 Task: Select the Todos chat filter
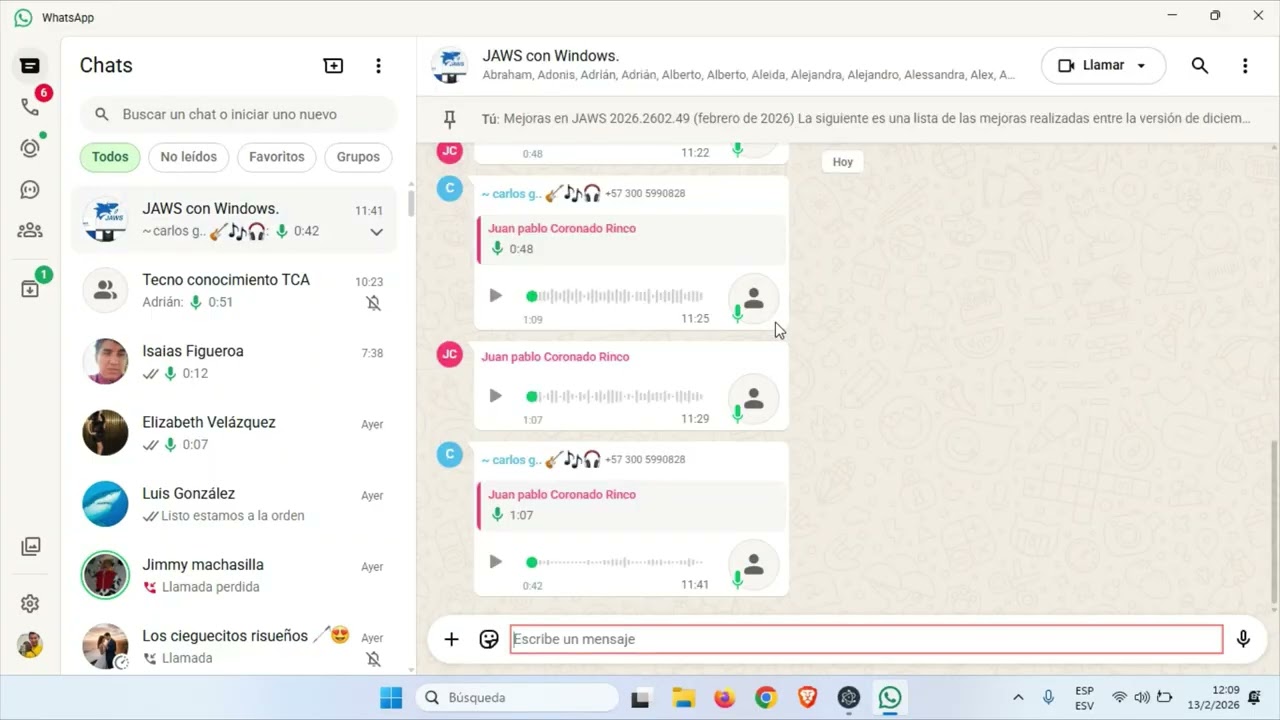click(x=110, y=157)
